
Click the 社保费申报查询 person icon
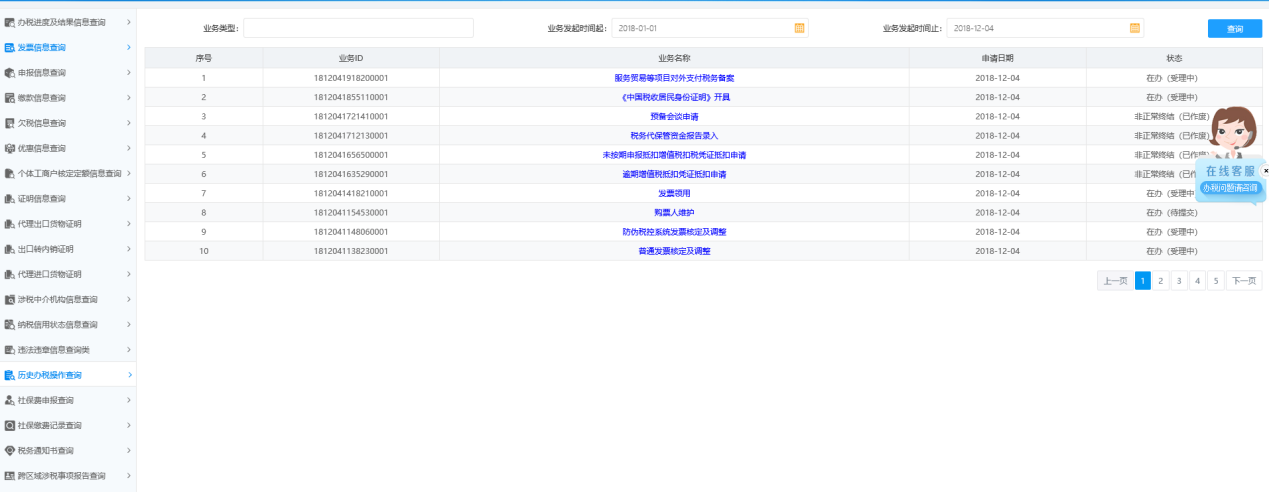(10, 400)
